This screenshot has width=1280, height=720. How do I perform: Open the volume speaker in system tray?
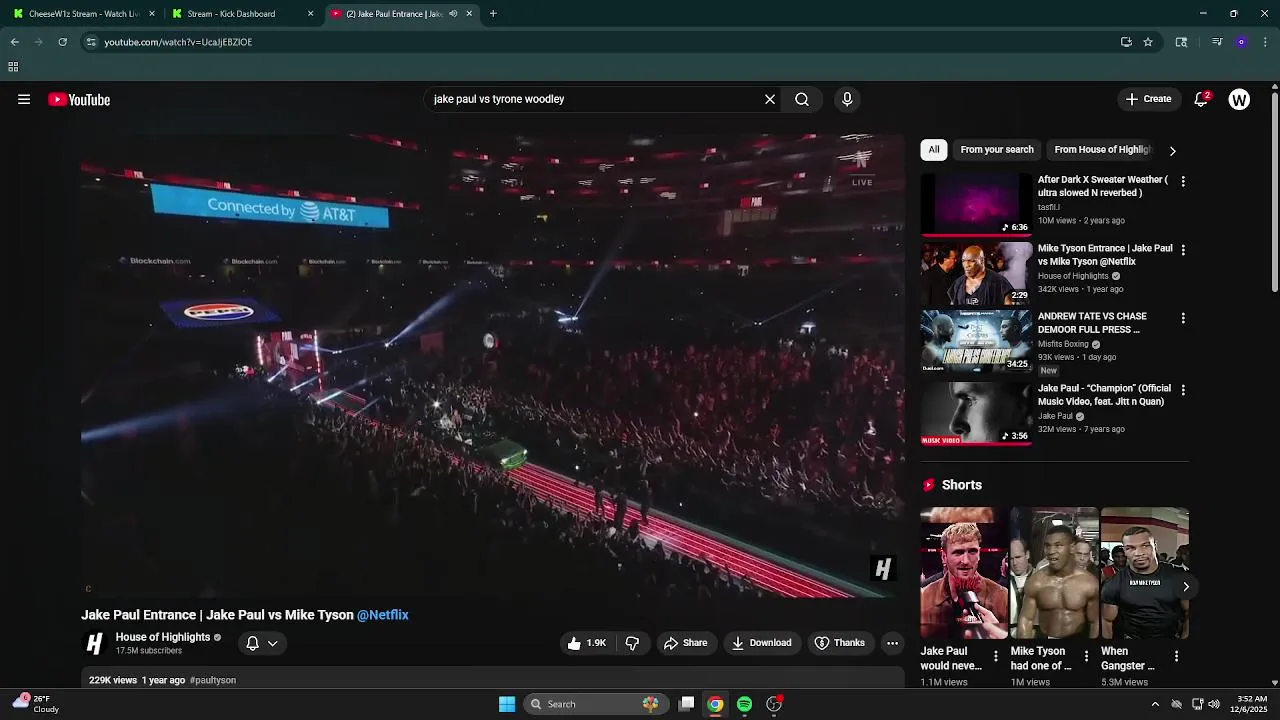click(x=1214, y=704)
